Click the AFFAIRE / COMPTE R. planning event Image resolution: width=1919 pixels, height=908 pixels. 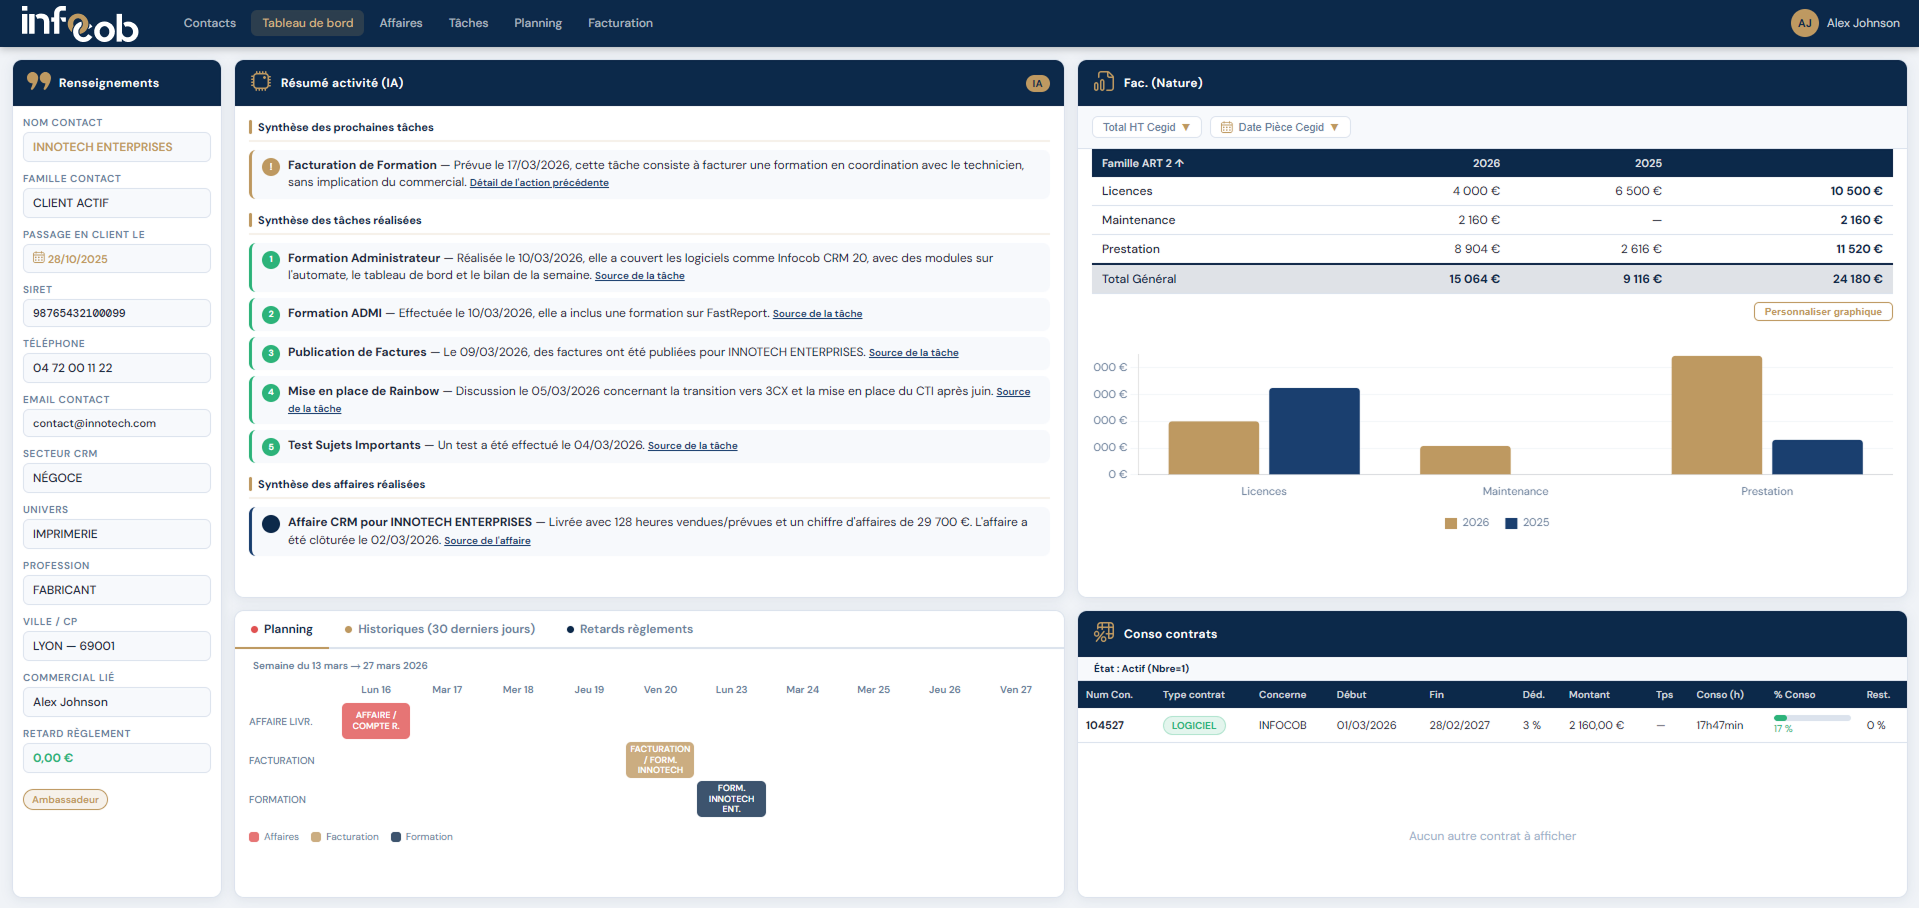(376, 721)
